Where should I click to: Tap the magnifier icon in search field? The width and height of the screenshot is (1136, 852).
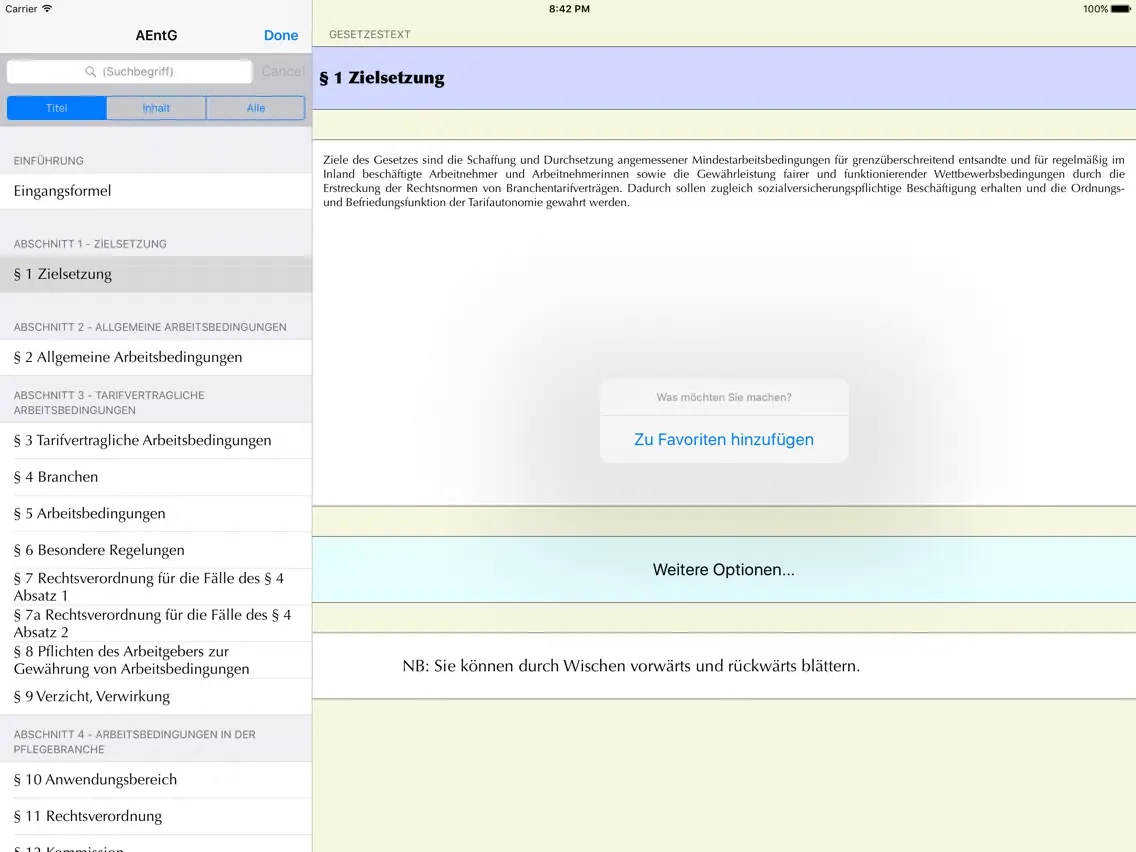click(91, 71)
